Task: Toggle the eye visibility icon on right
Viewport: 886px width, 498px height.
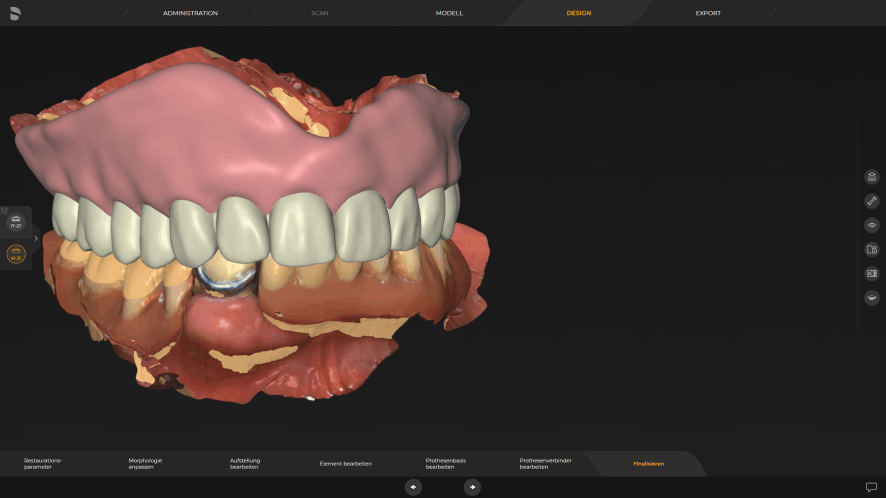Action: [871, 225]
